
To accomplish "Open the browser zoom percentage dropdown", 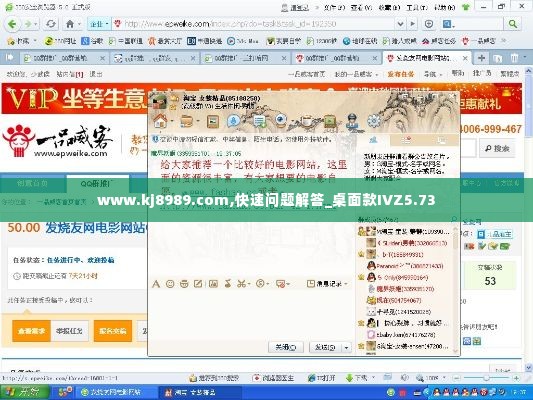I will [x=444, y=378].
